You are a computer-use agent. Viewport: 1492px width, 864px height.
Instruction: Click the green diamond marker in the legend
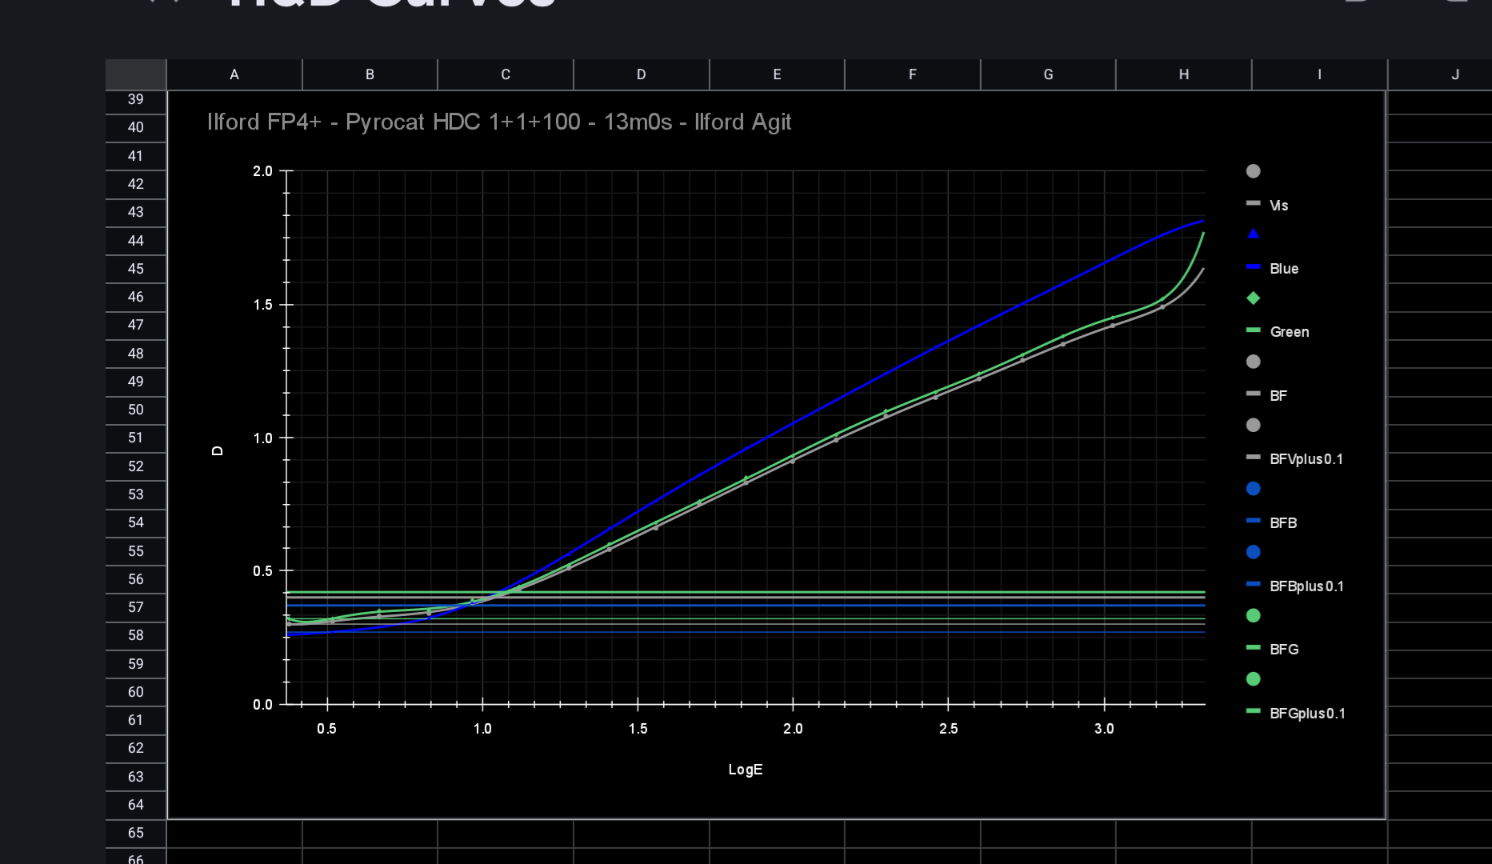click(x=1253, y=298)
